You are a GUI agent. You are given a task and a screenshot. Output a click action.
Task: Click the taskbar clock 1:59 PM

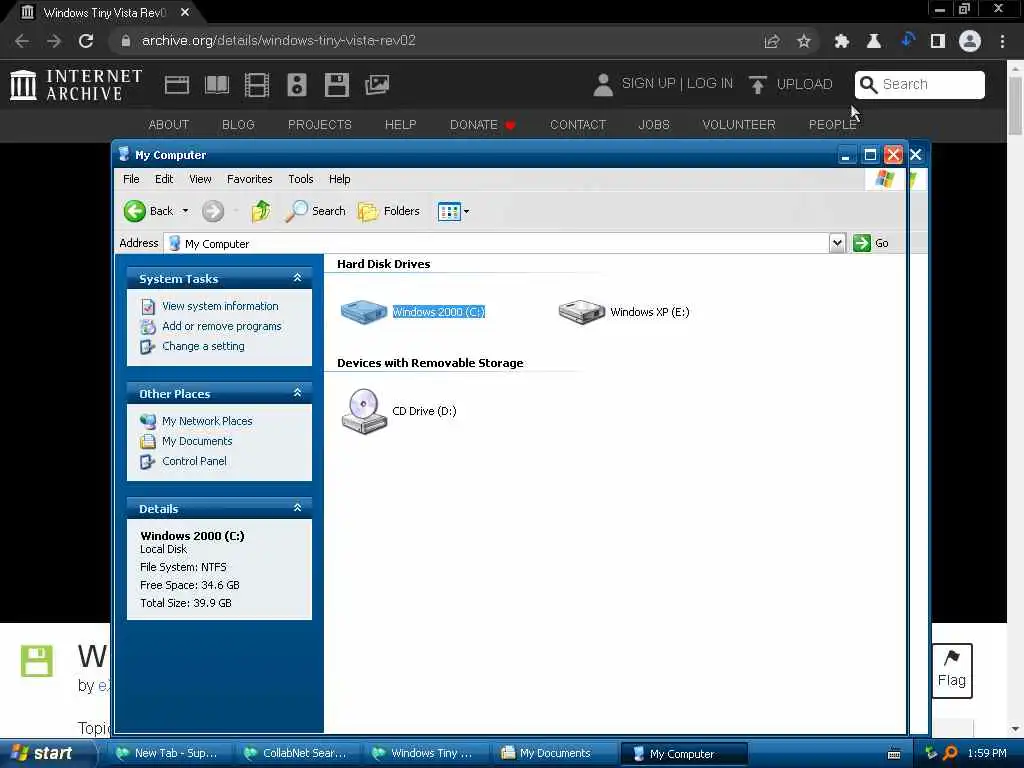click(987, 753)
